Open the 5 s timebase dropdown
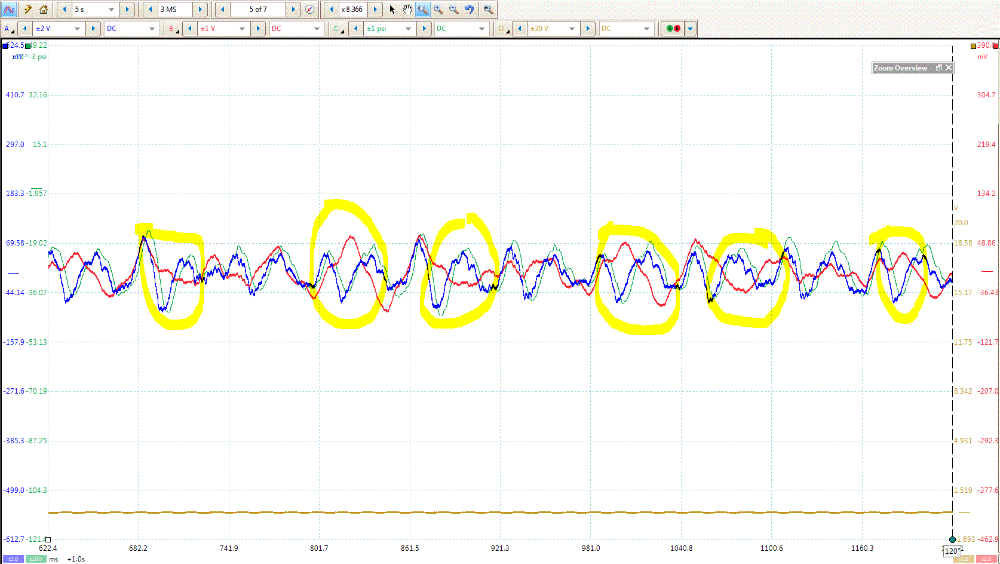1000x564 pixels. (x=114, y=9)
